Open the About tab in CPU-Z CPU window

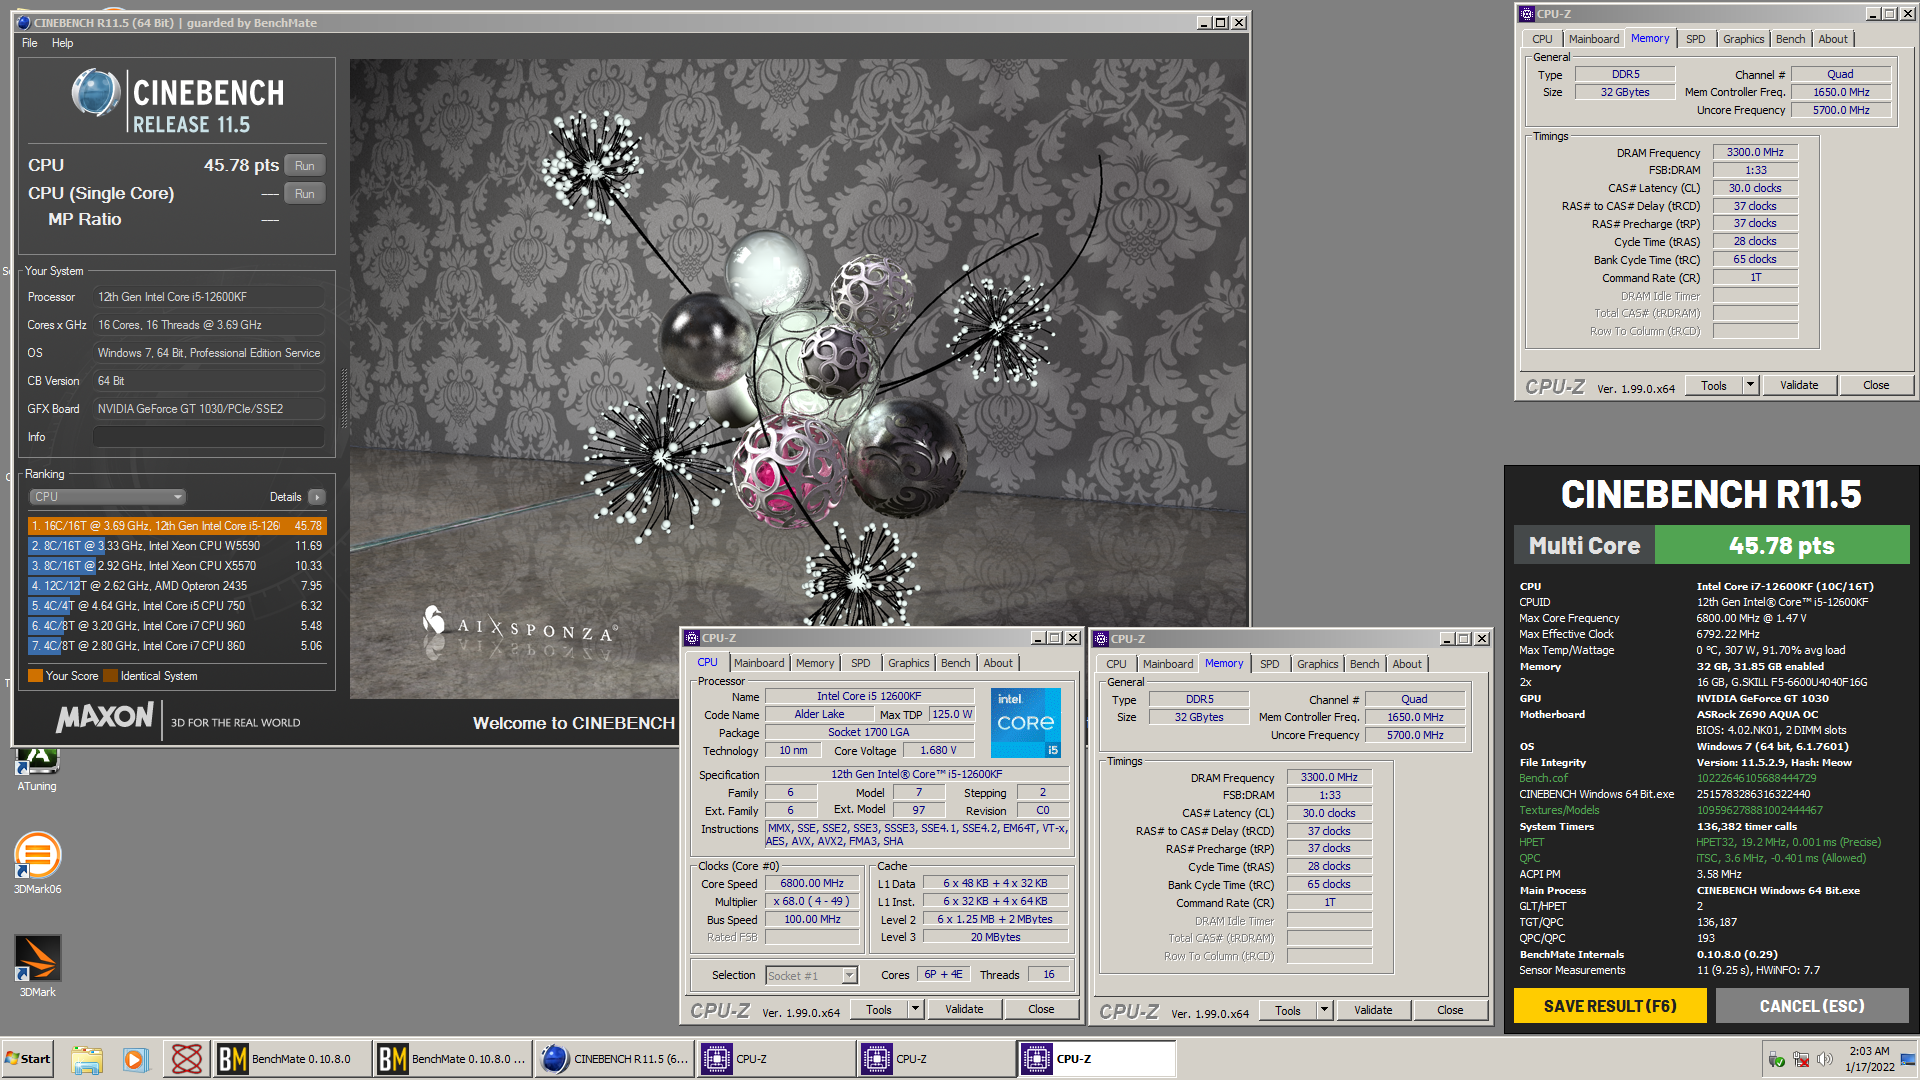click(998, 663)
